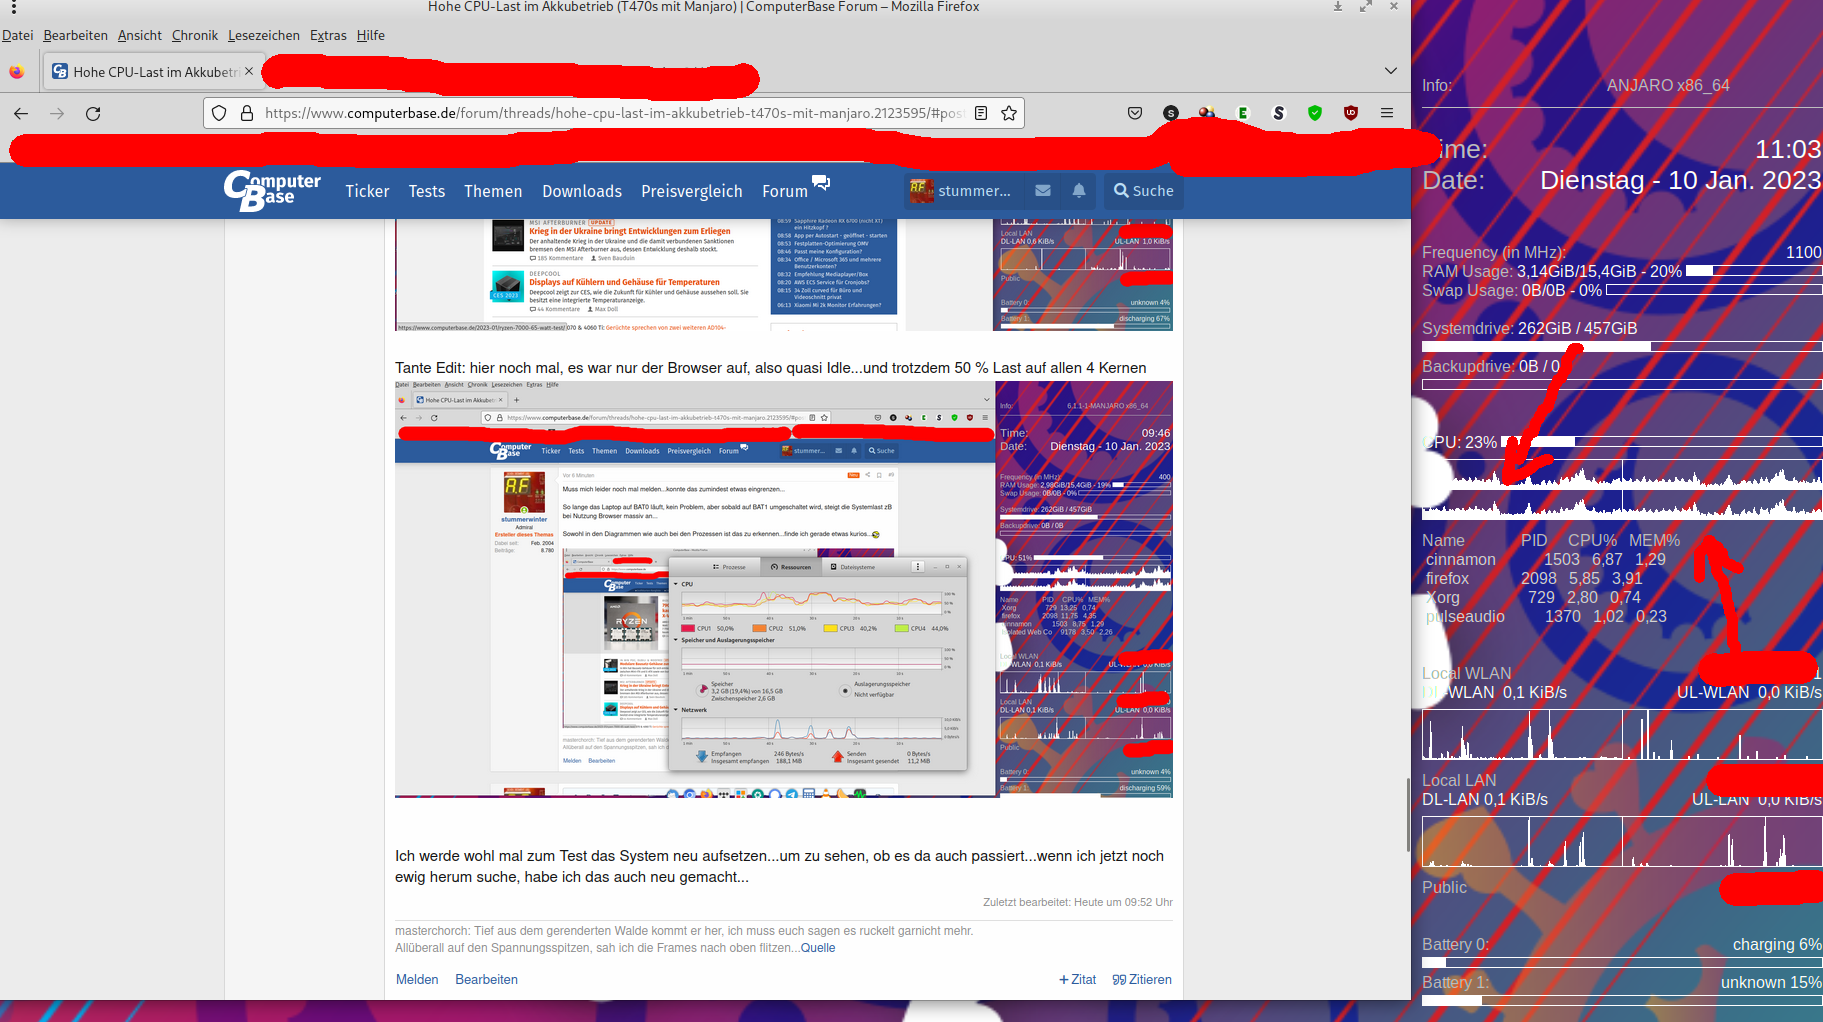Go to the Downloads section
1823x1022 pixels.
click(582, 191)
